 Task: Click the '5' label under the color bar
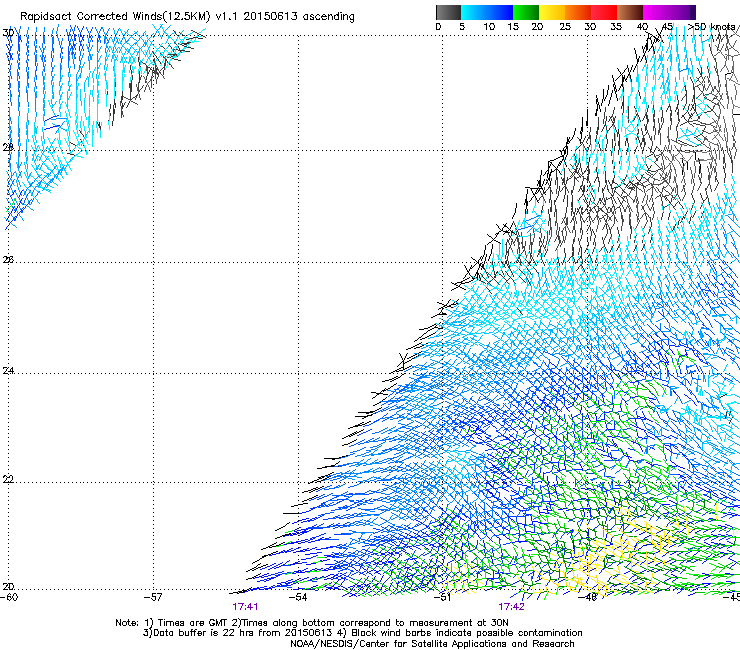462,27
